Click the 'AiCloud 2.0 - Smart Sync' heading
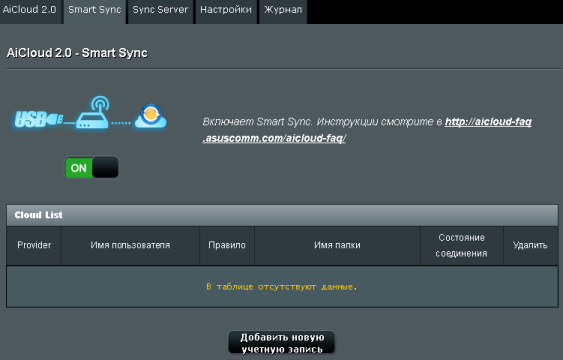Image resolution: width=563 pixels, height=360 pixels. point(77,53)
